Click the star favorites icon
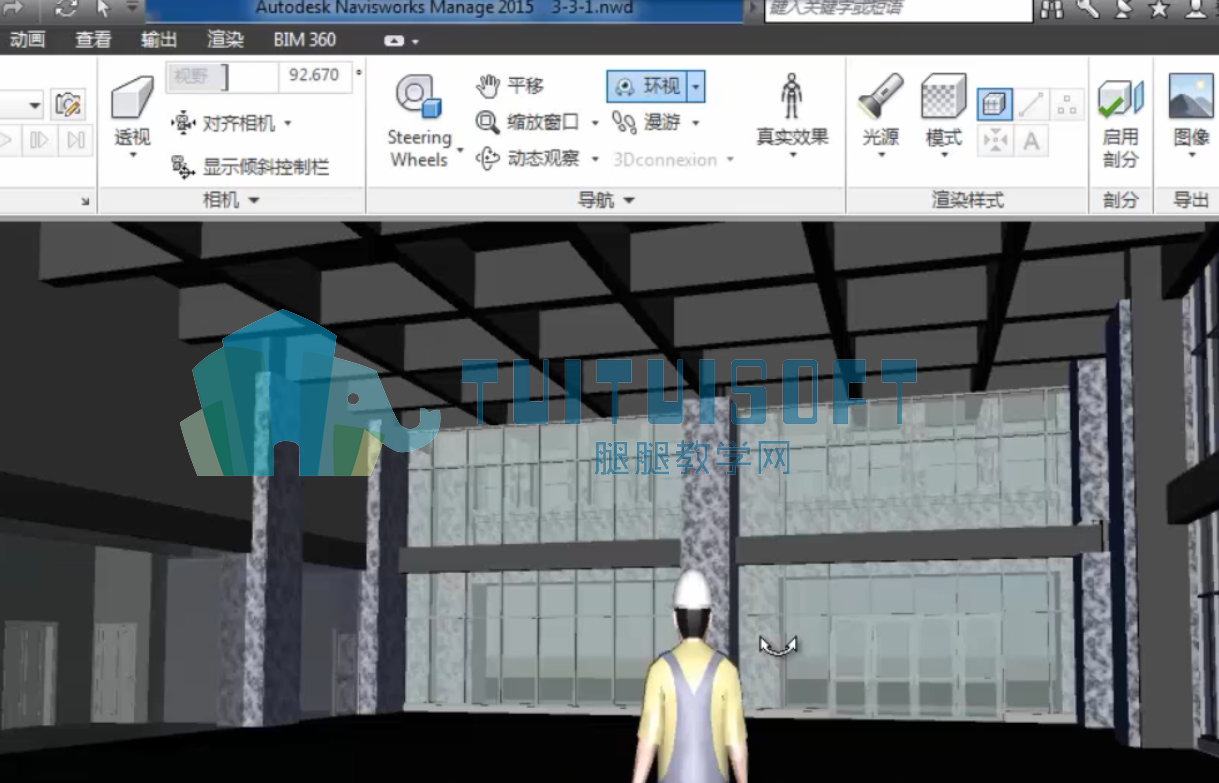 pyautogui.click(x=1159, y=9)
